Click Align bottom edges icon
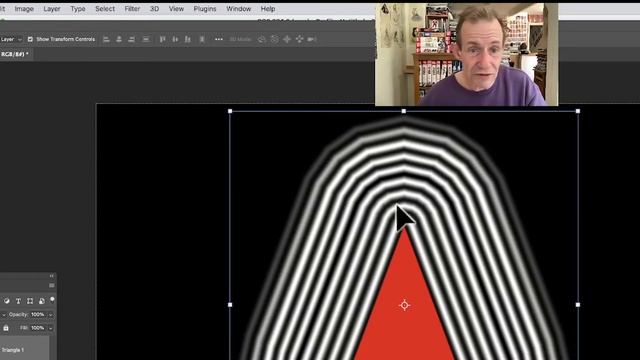Image resolution: width=640 pixels, height=360 pixels. pos(188,39)
